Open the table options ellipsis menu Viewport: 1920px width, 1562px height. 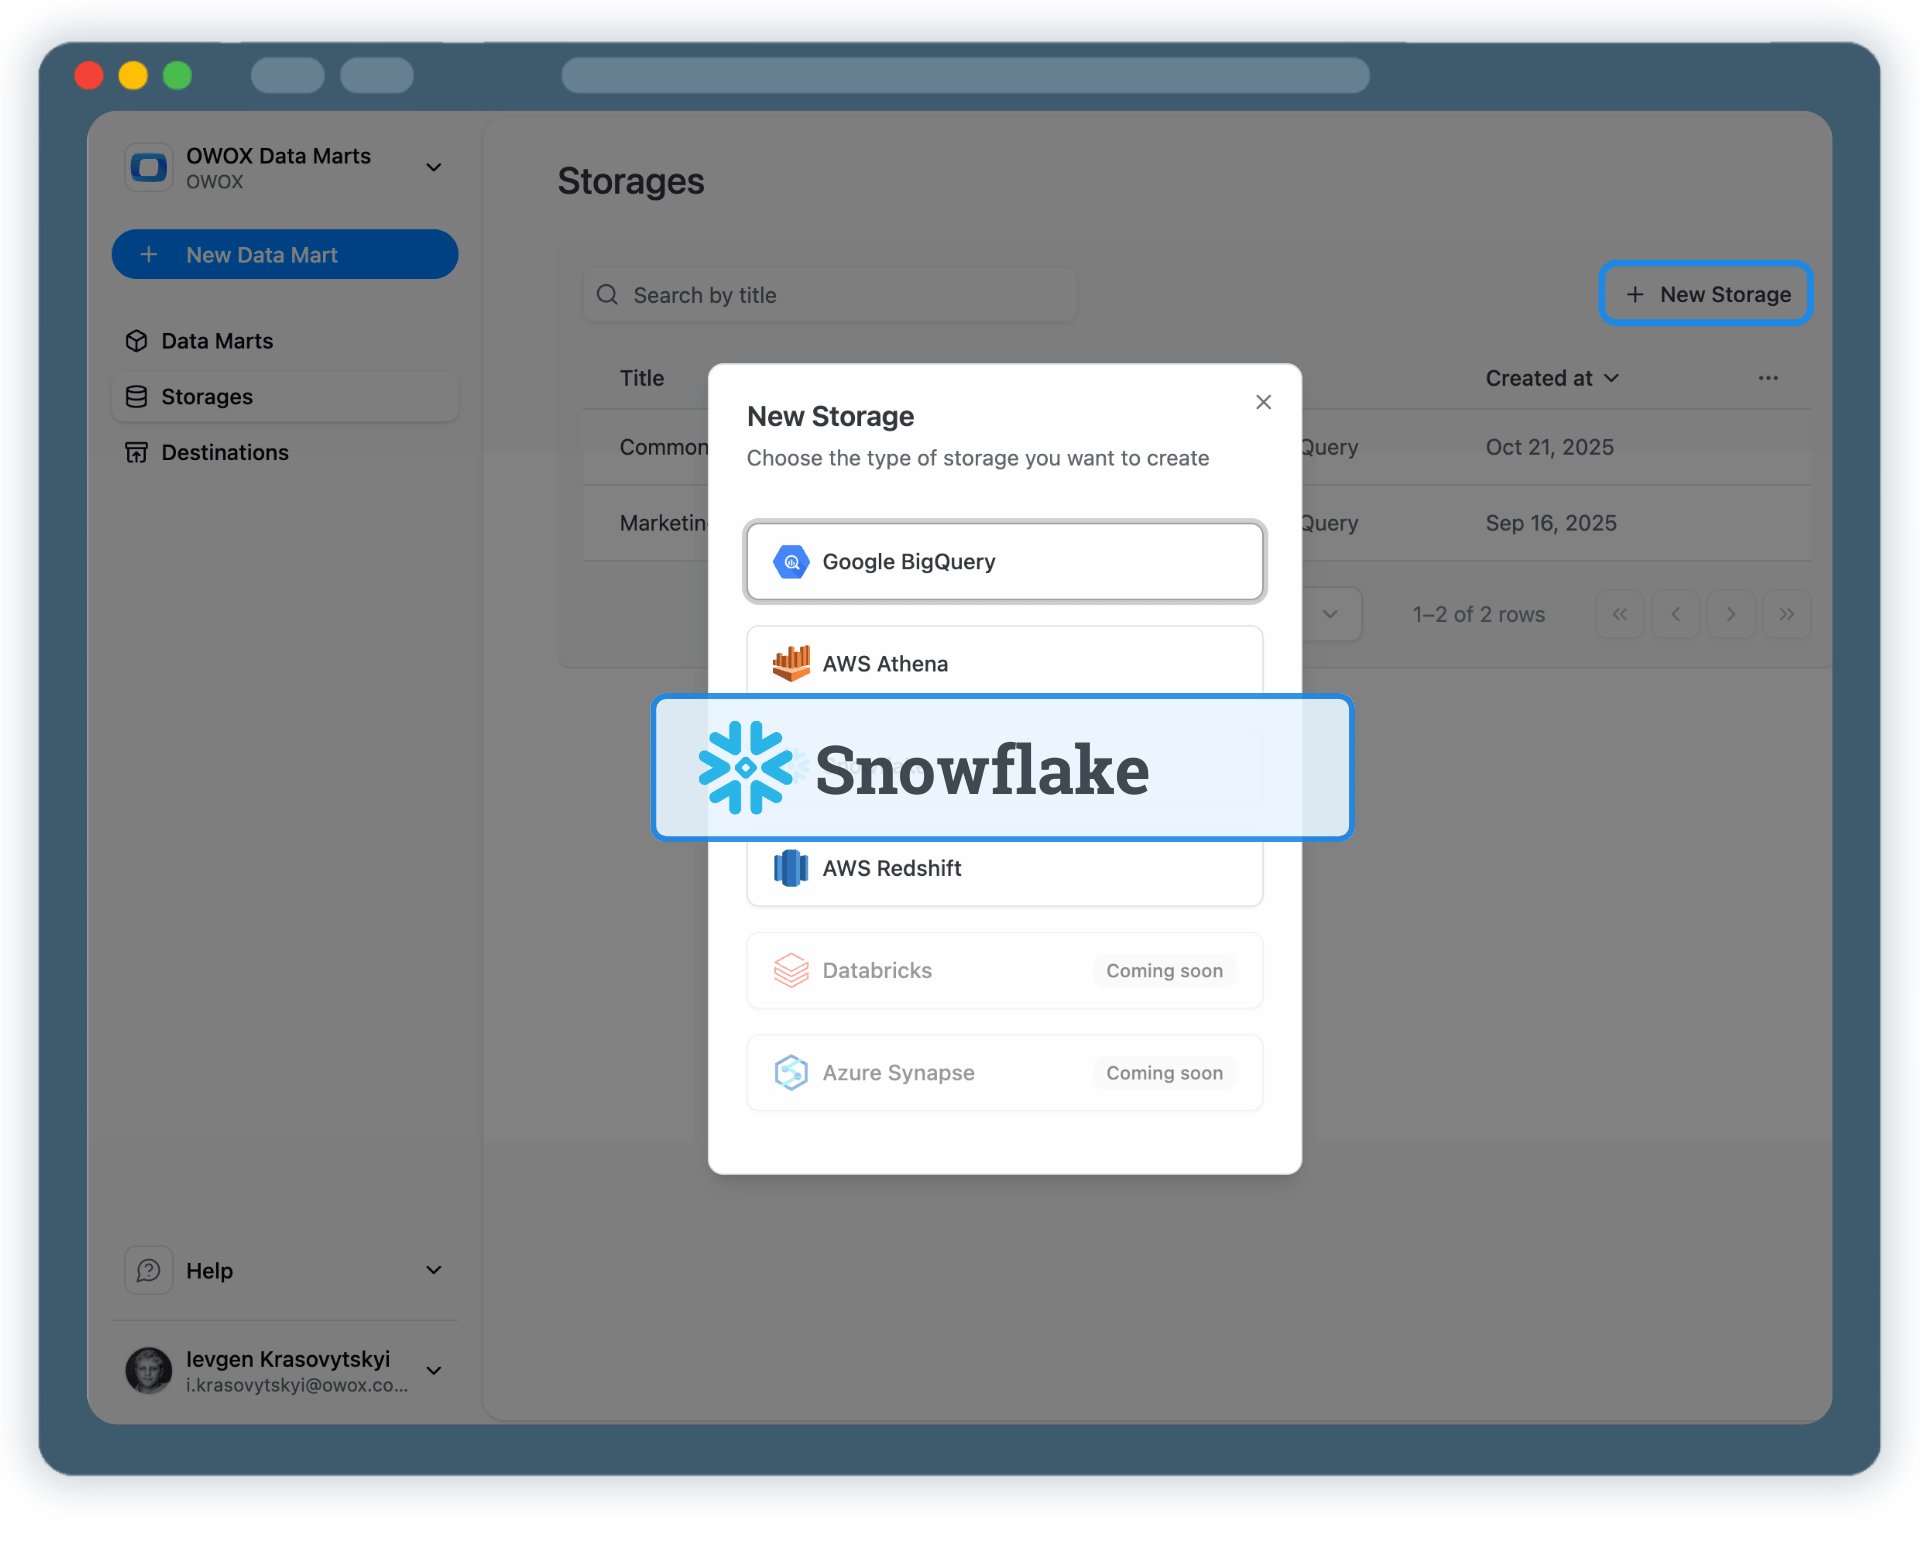coord(1768,378)
